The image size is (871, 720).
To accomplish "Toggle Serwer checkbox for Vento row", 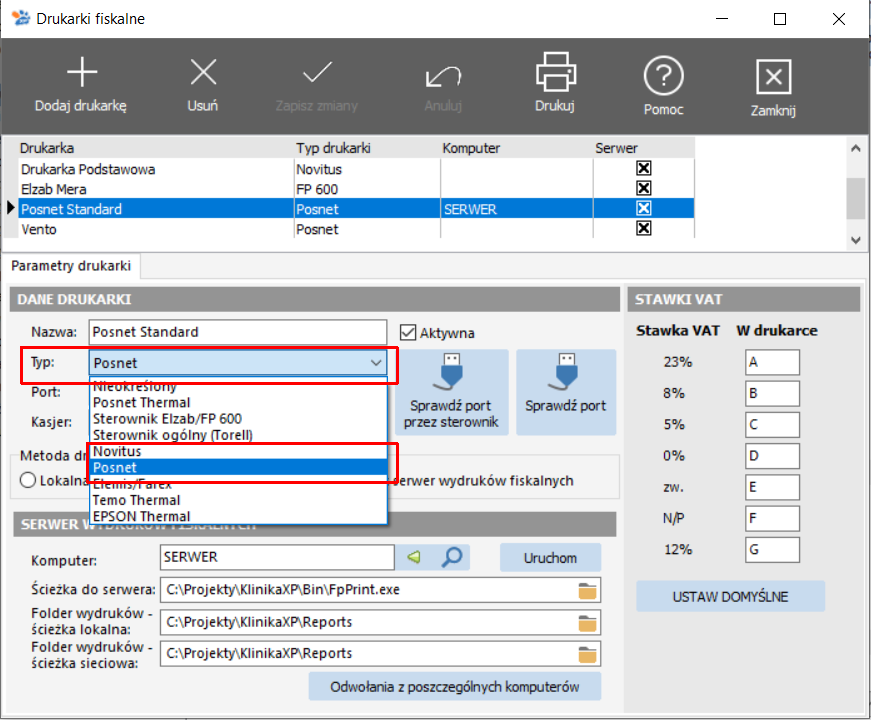I will [x=644, y=228].
